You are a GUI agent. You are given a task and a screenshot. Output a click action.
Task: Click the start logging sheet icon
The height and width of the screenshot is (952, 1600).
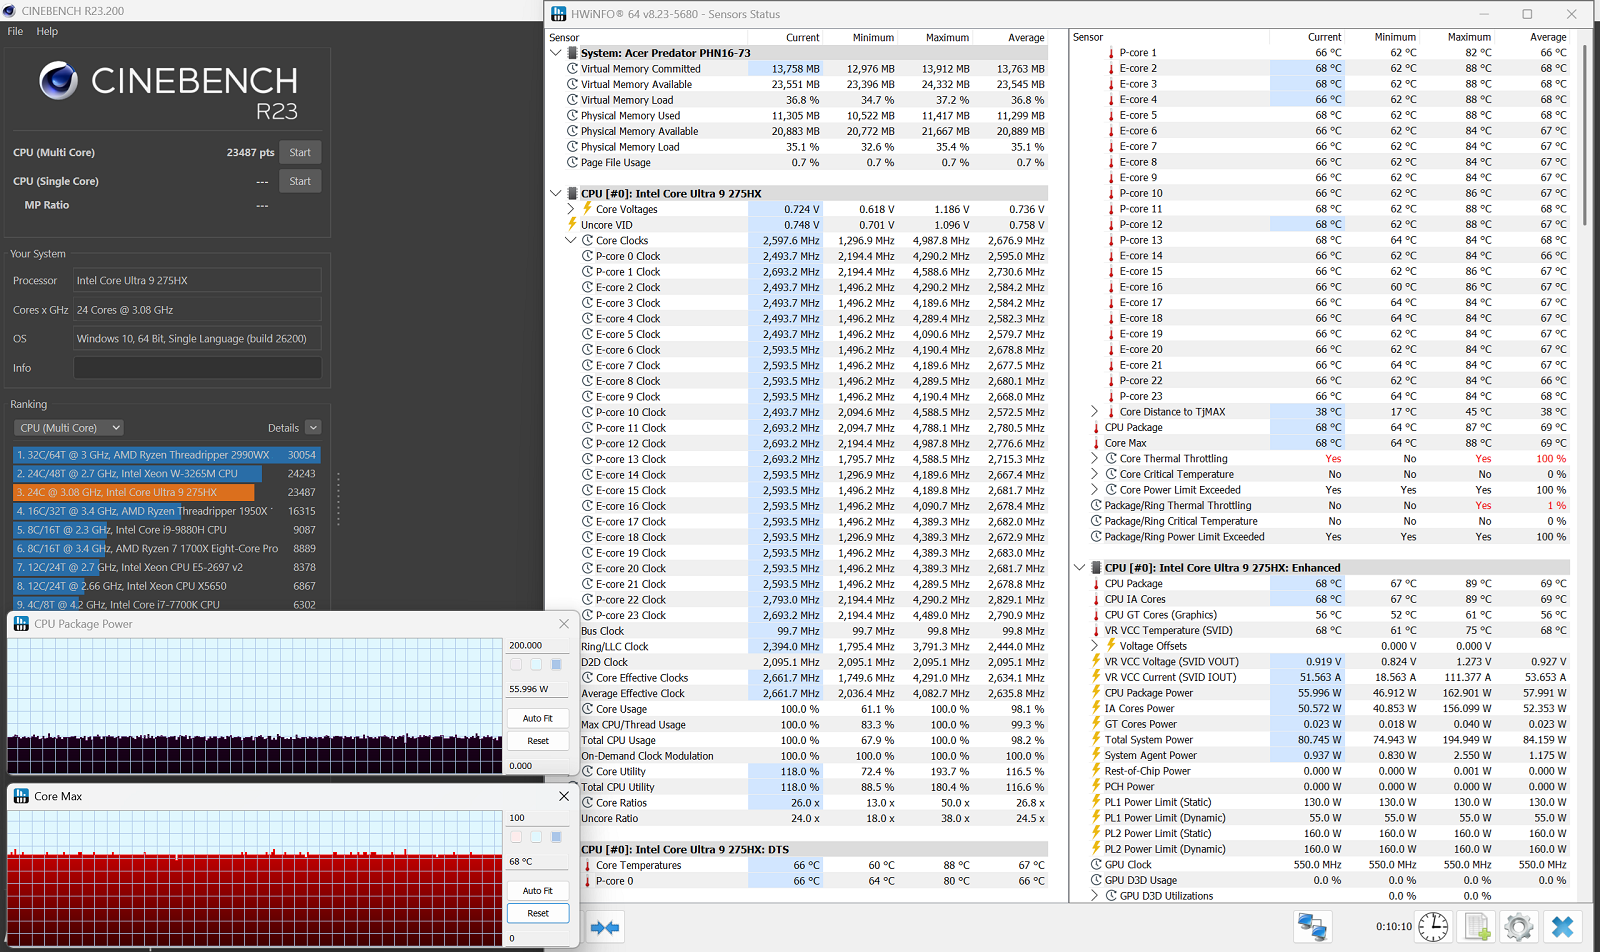(1477, 927)
